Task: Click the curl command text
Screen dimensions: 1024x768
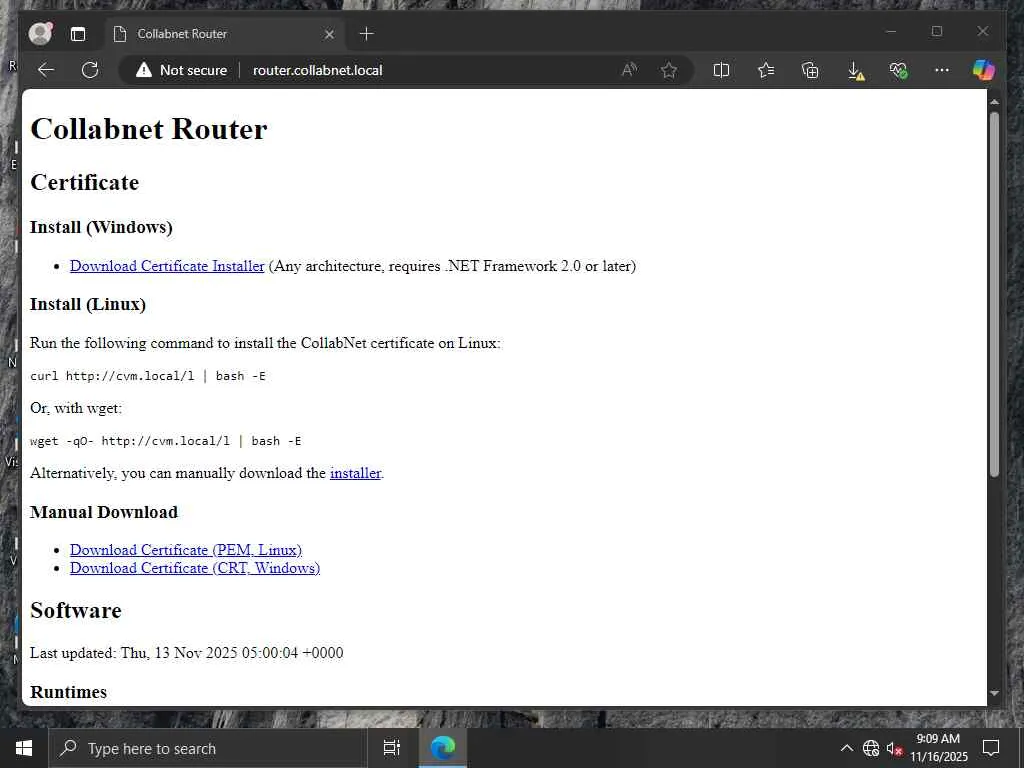Action: 148,376
